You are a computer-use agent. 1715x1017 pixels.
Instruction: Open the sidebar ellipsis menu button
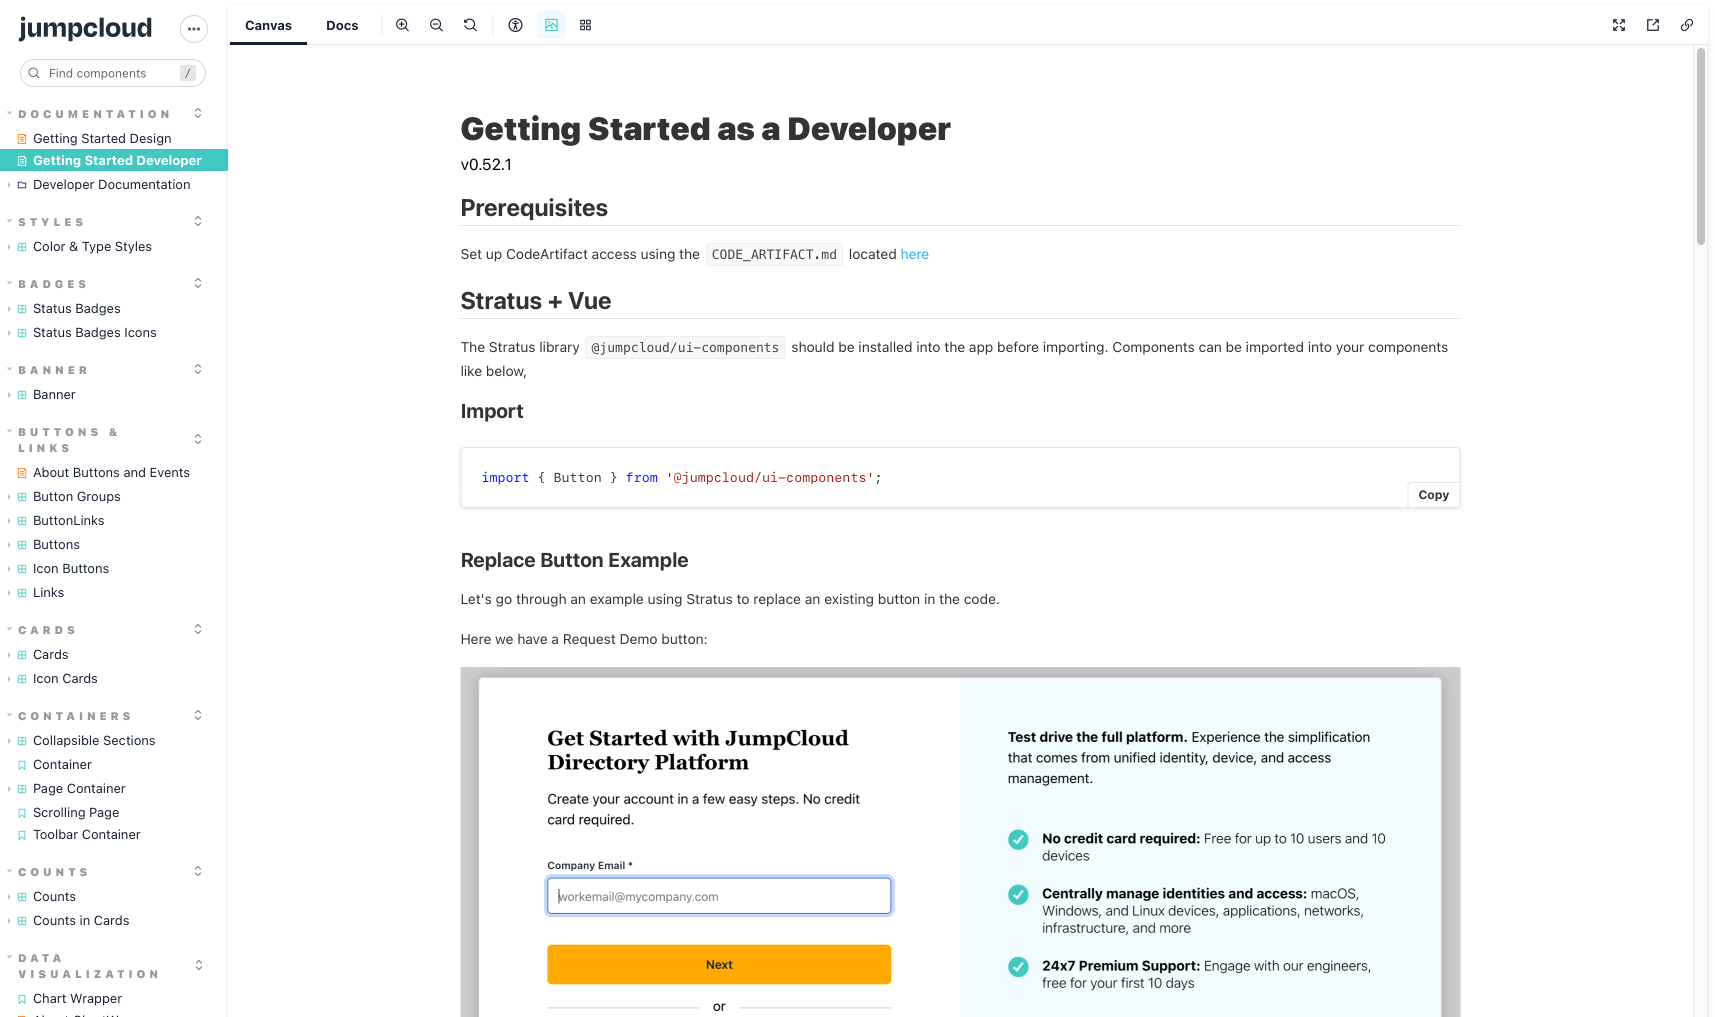pos(193,29)
